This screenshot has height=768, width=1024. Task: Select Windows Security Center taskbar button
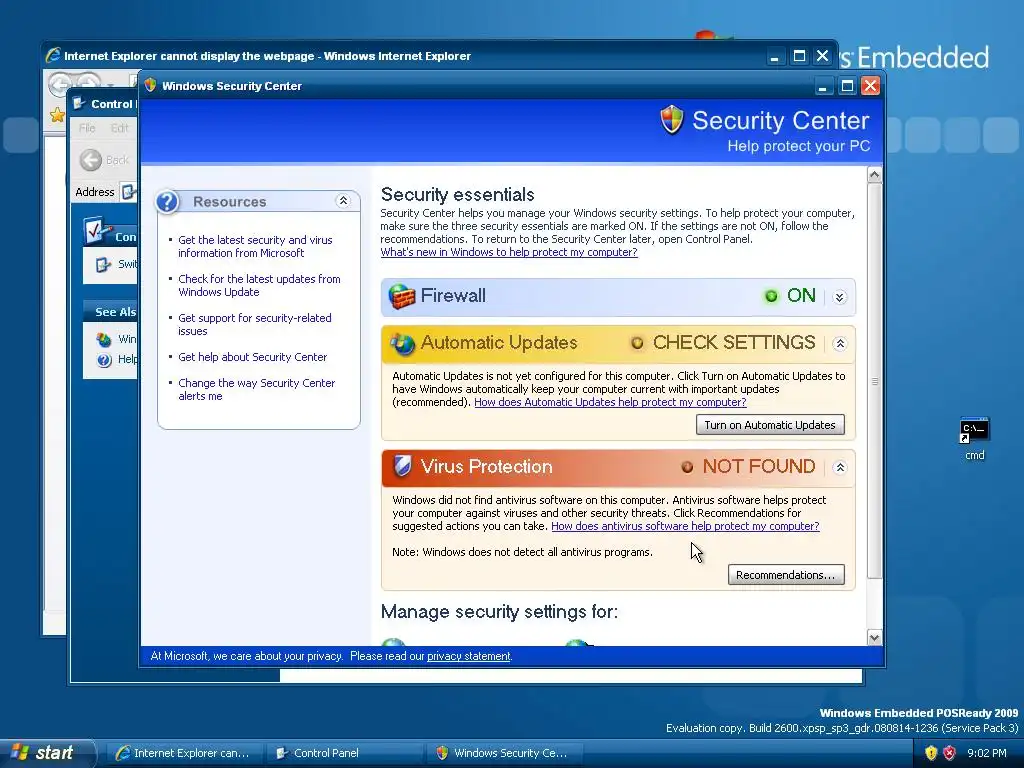pyautogui.click(x=504, y=753)
